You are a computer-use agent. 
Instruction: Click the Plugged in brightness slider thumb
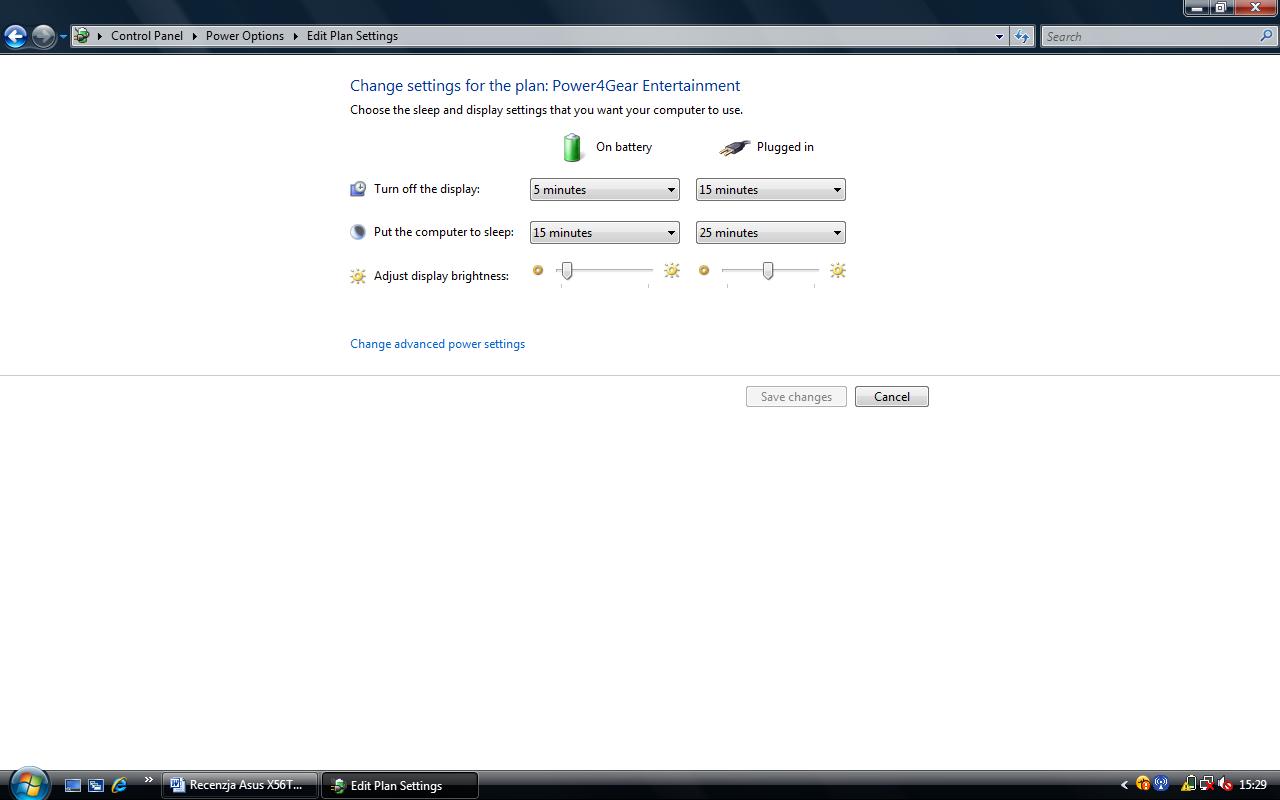(x=768, y=271)
